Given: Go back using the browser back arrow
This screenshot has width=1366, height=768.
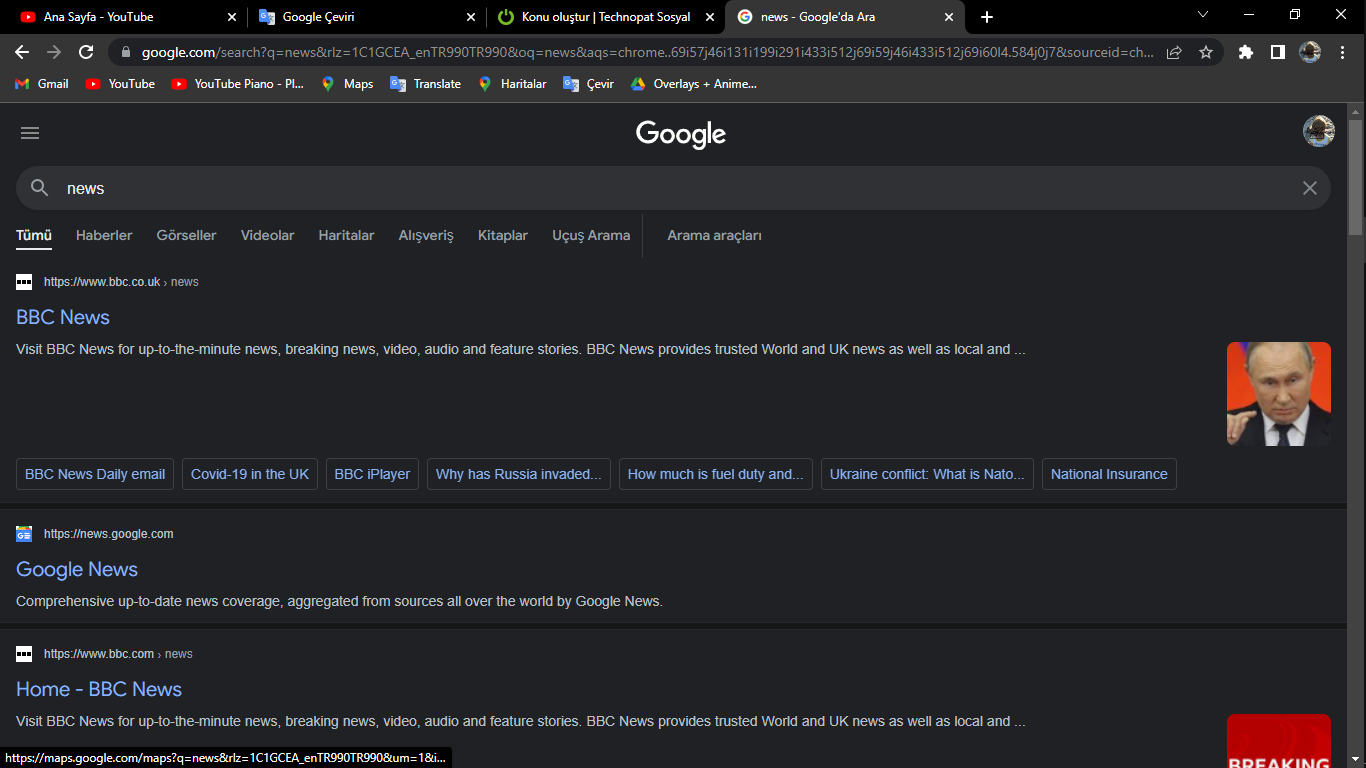Looking at the screenshot, I should point(22,52).
